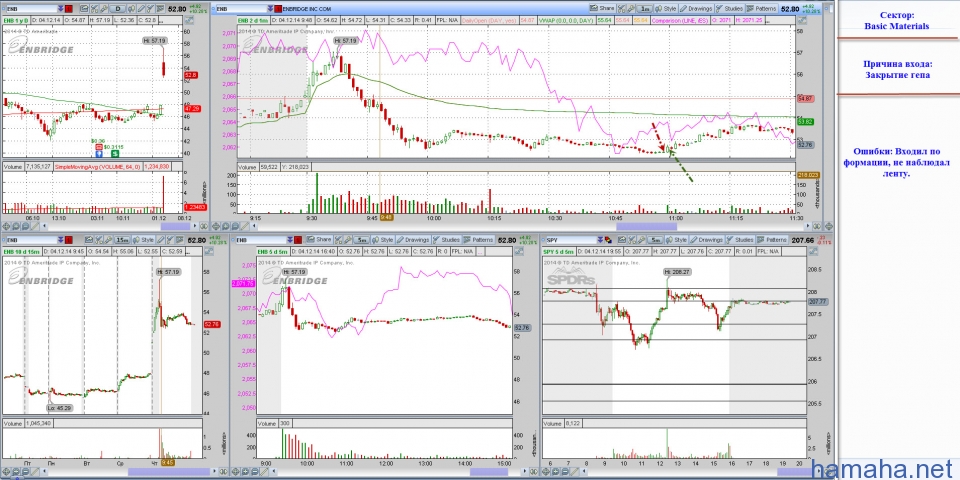Image resolution: width=960 pixels, height=480 pixels.
Task: Click the red link color square in the ENB 5m chart
Action: point(298,239)
